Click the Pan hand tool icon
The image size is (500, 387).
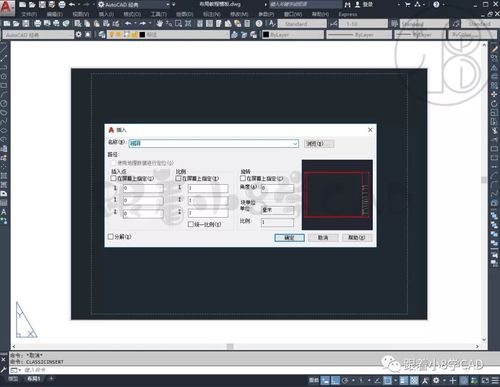coord(160,24)
